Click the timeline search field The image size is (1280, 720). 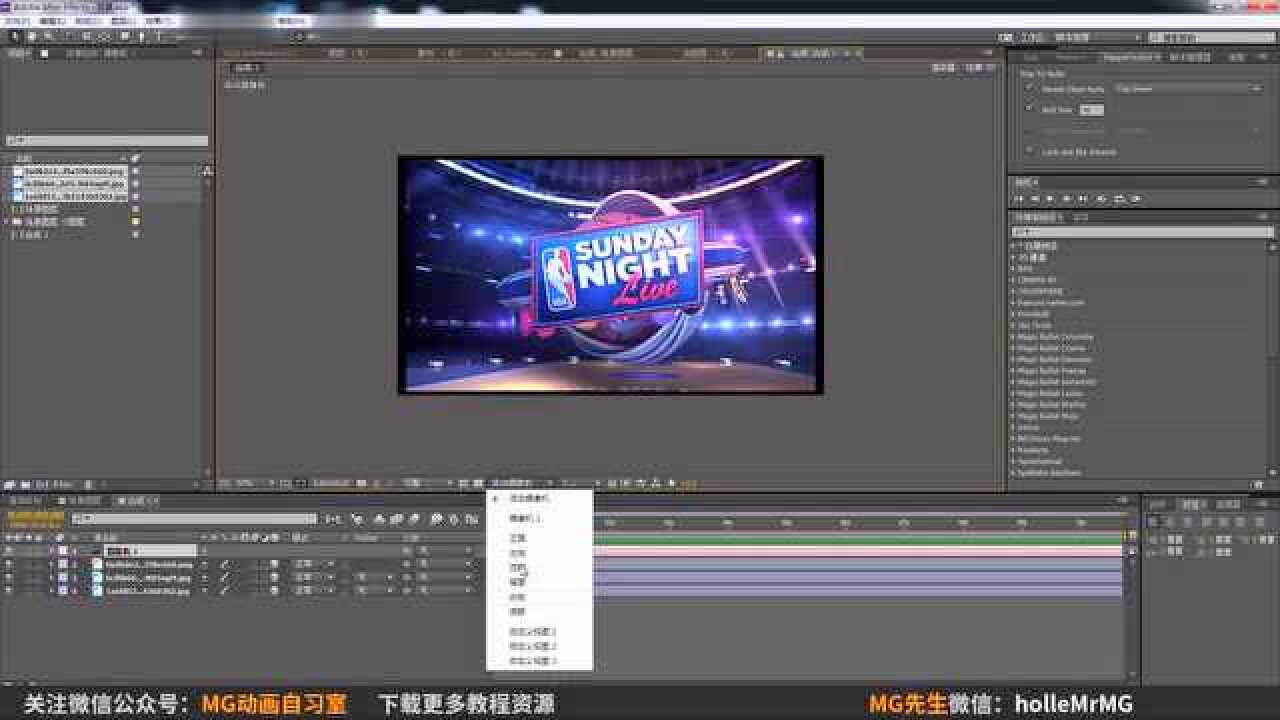194,519
